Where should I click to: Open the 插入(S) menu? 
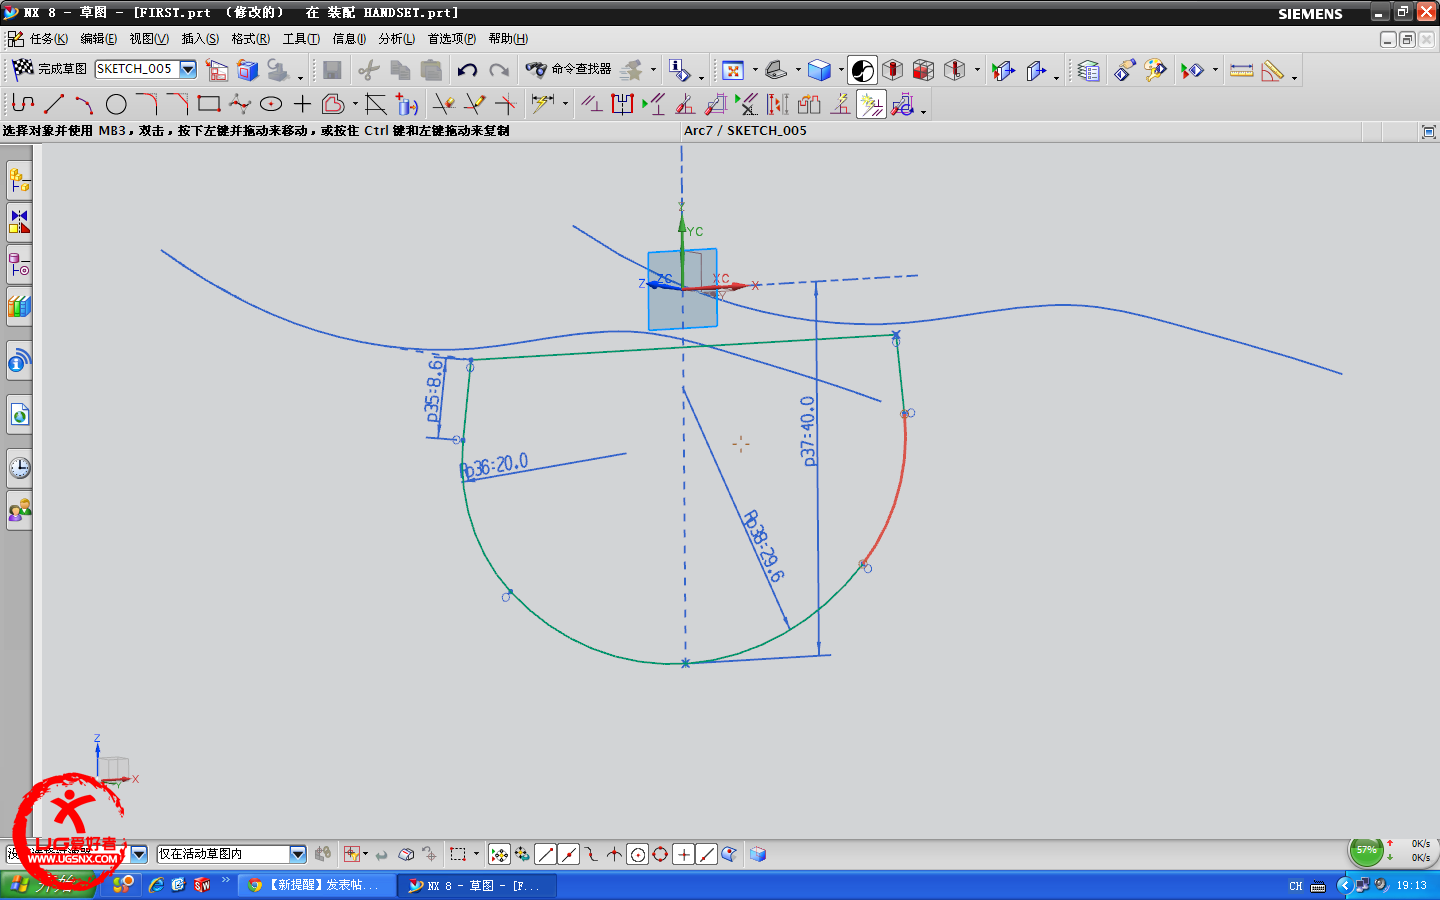coord(200,39)
